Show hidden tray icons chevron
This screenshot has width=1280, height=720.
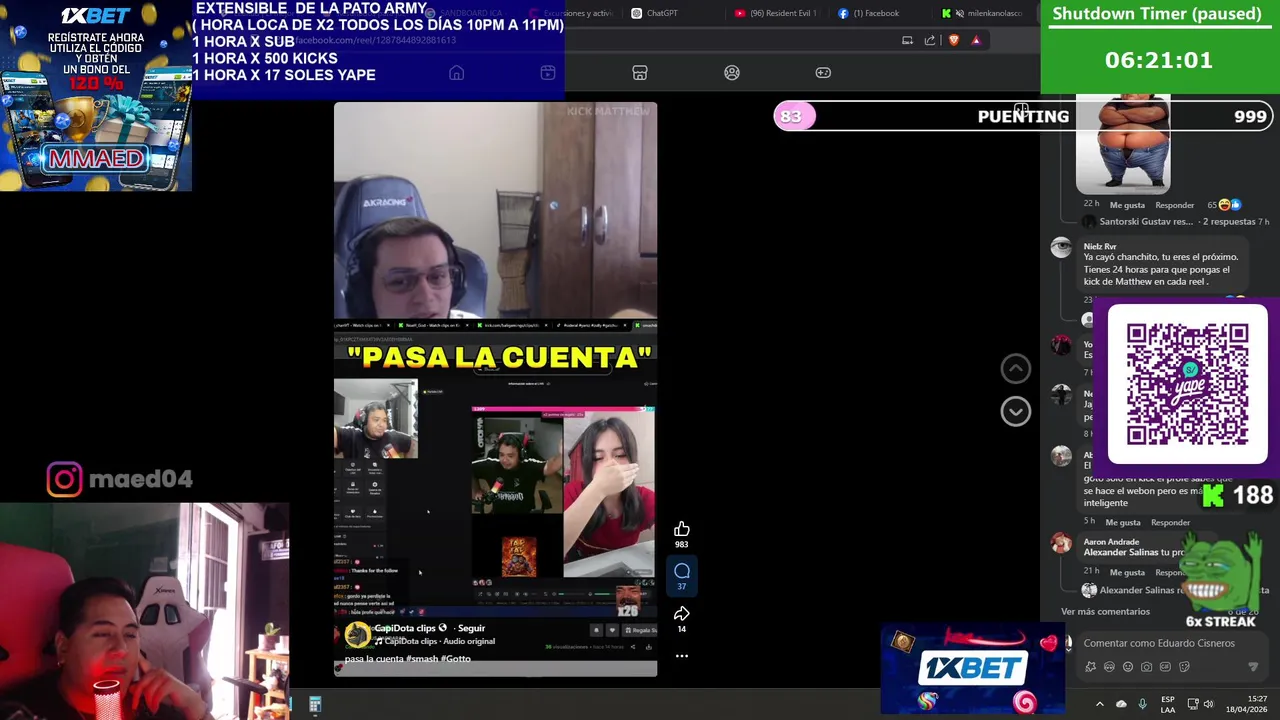point(1099,704)
